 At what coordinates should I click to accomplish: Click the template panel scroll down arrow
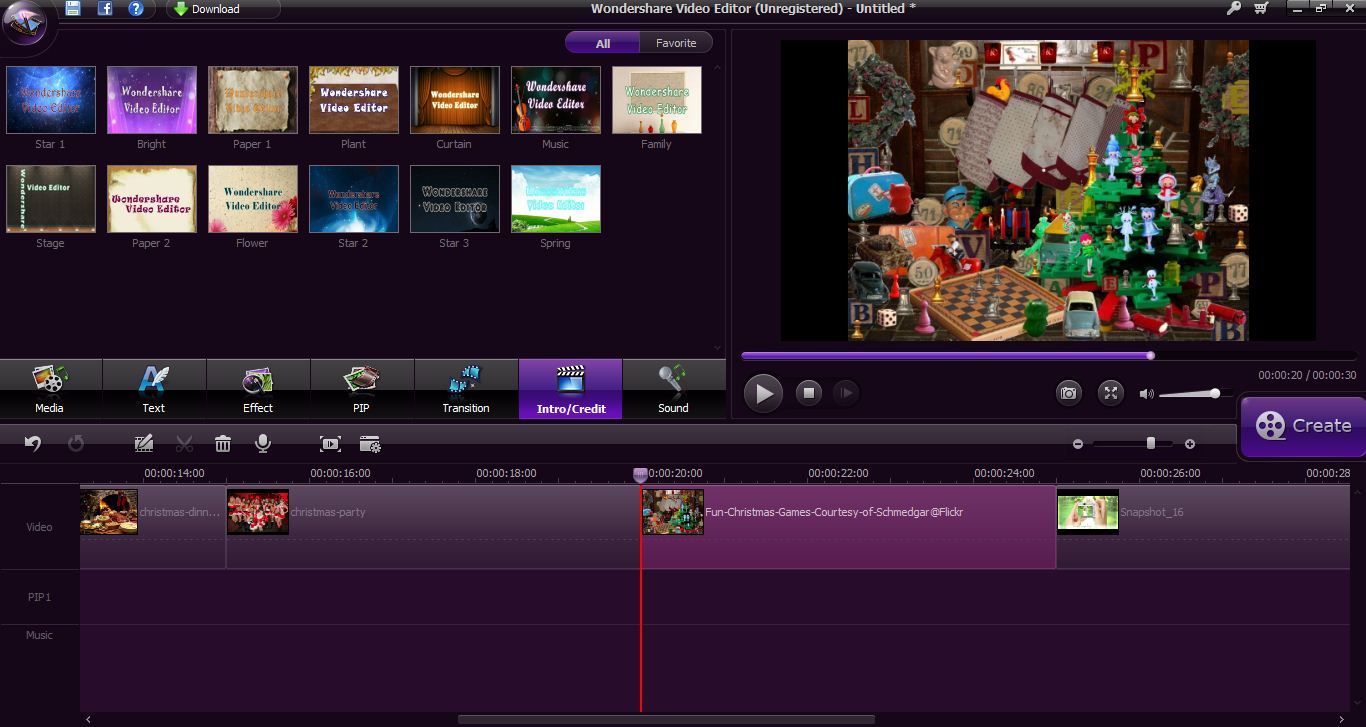[x=717, y=348]
